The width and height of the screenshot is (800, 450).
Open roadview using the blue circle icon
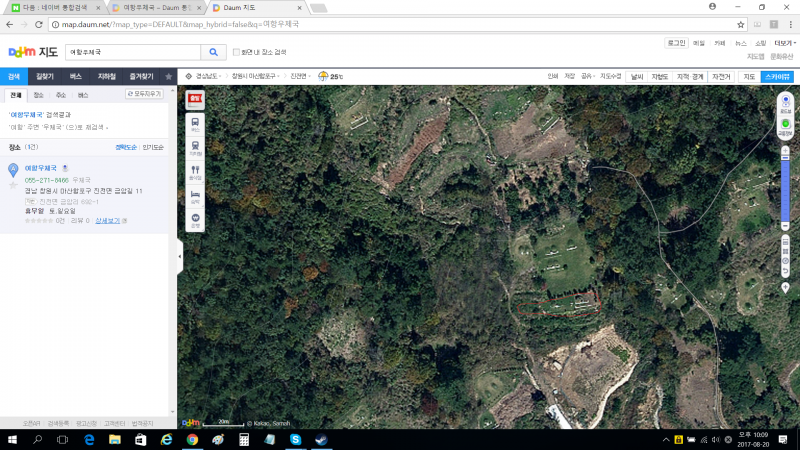point(786,103)
